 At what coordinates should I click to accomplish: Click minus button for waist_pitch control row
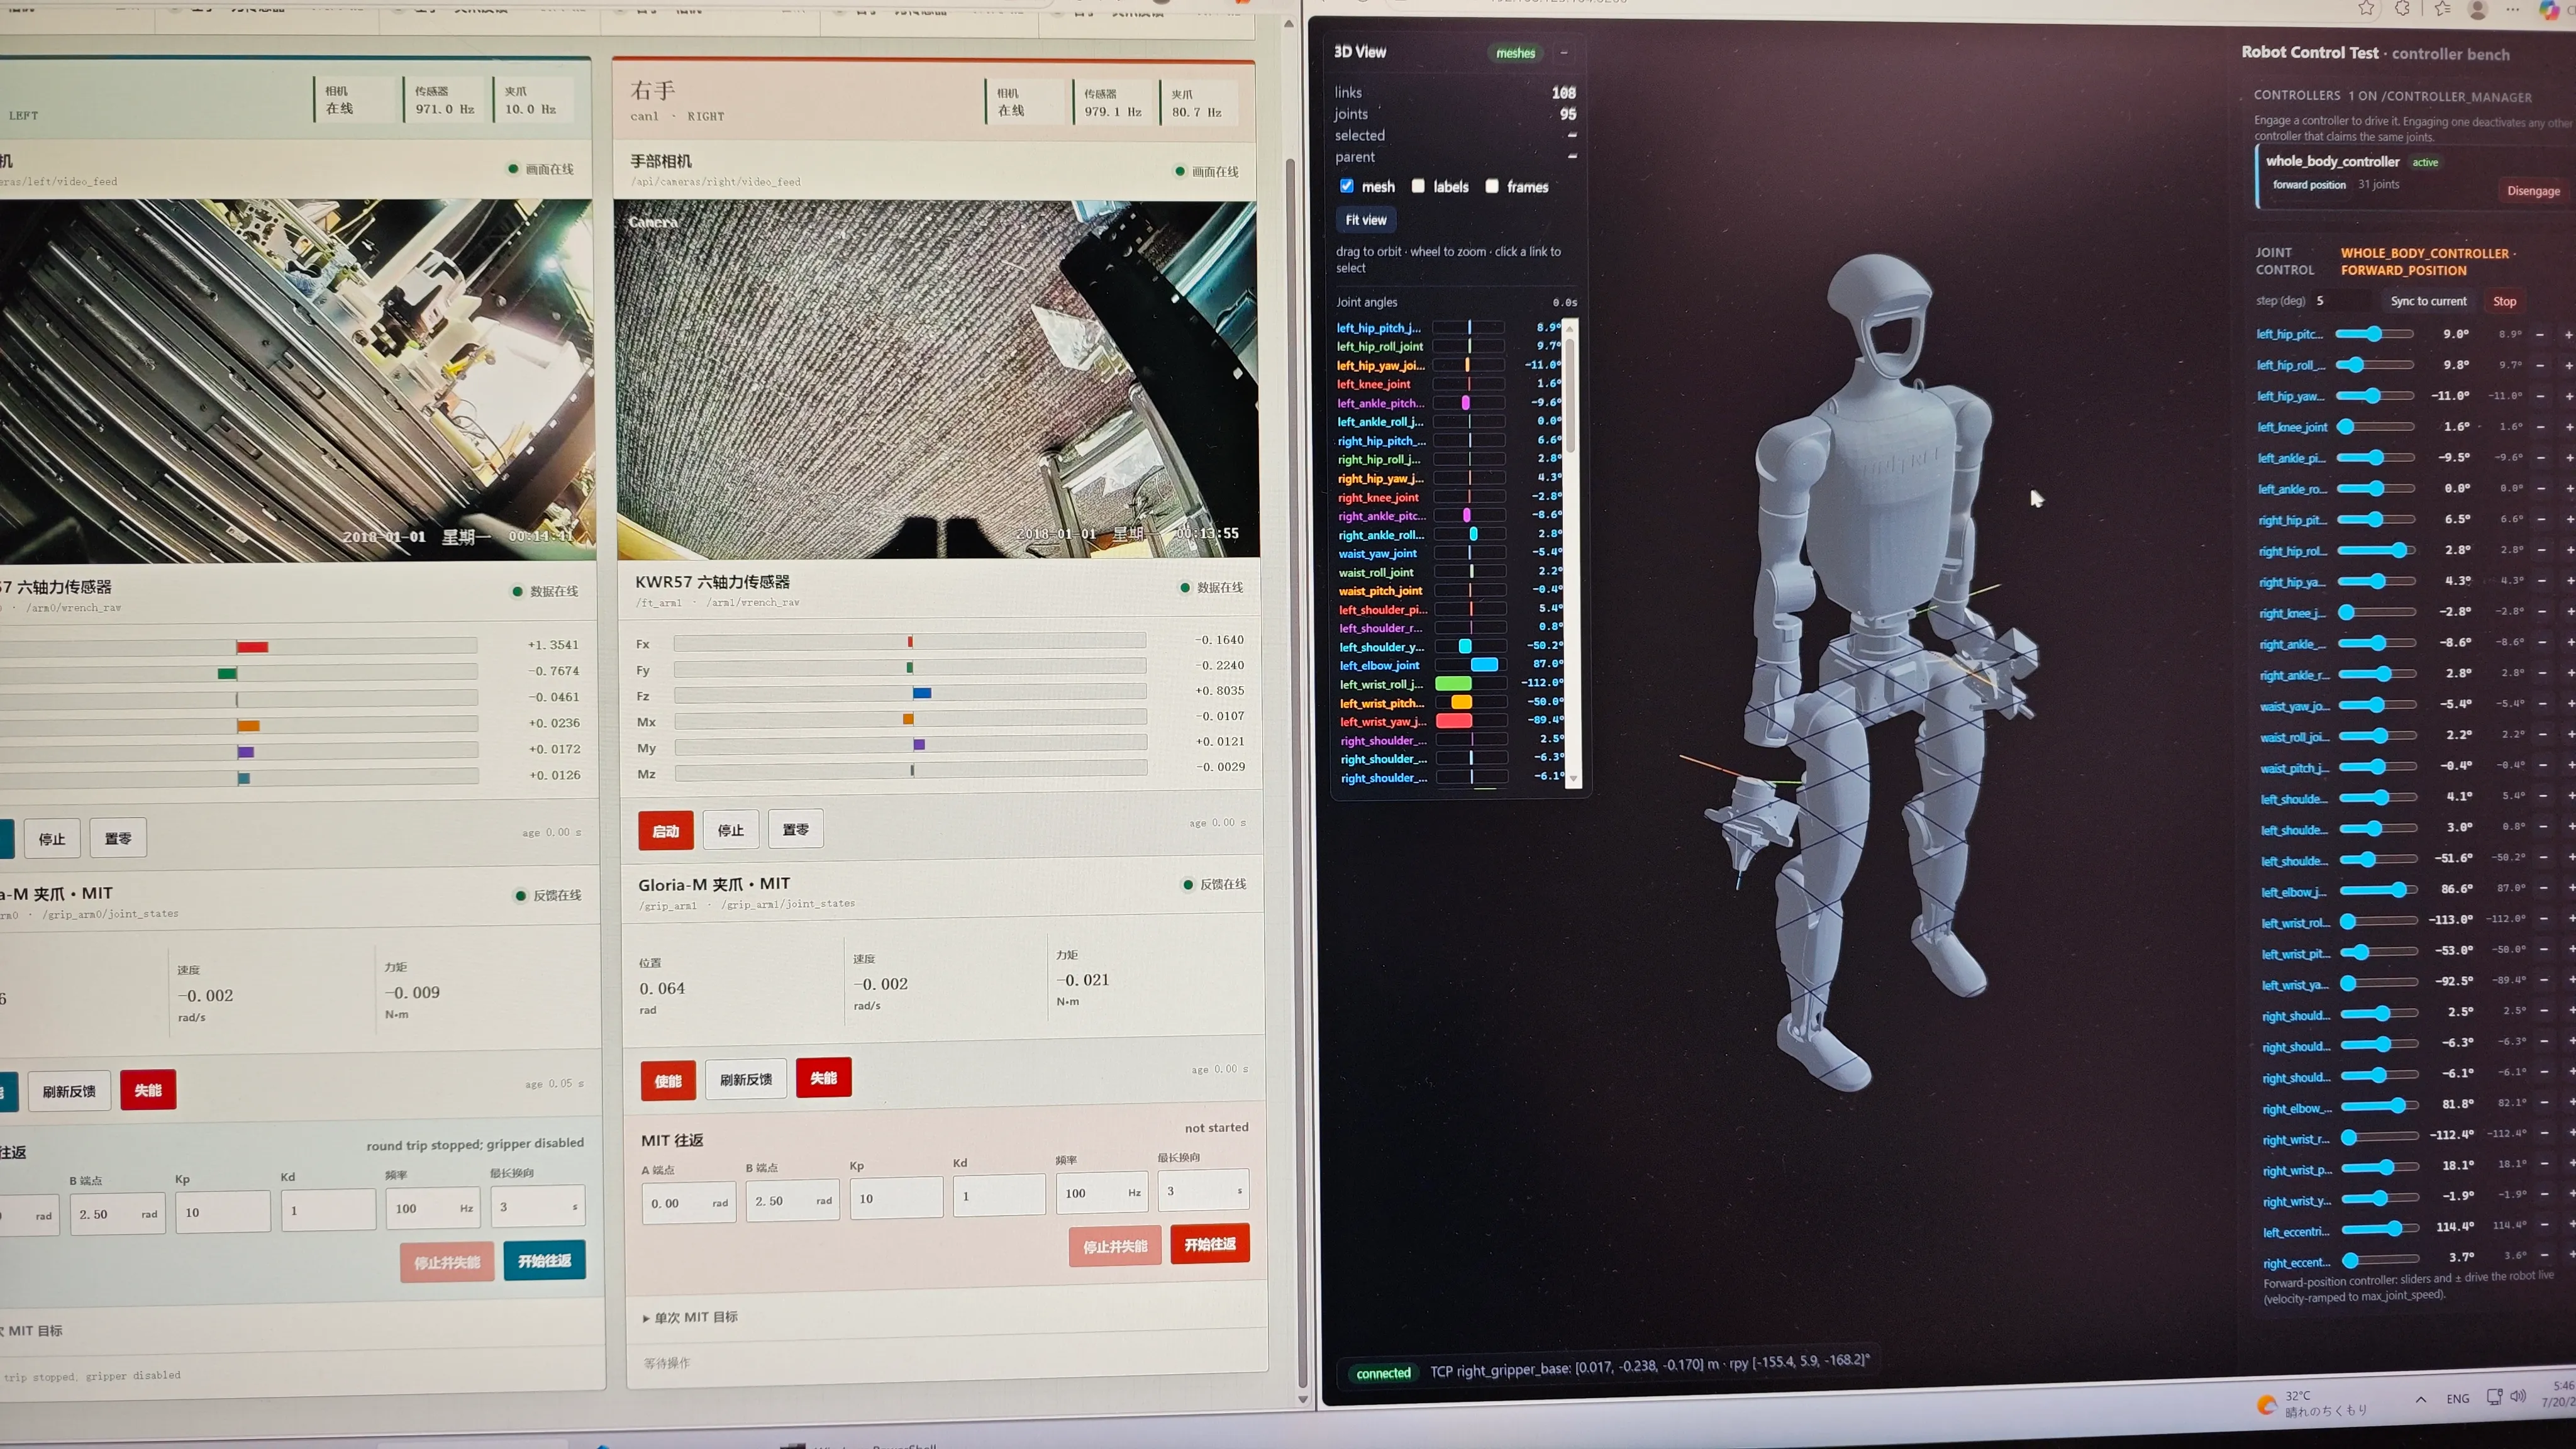click(x=2543, y=766)
